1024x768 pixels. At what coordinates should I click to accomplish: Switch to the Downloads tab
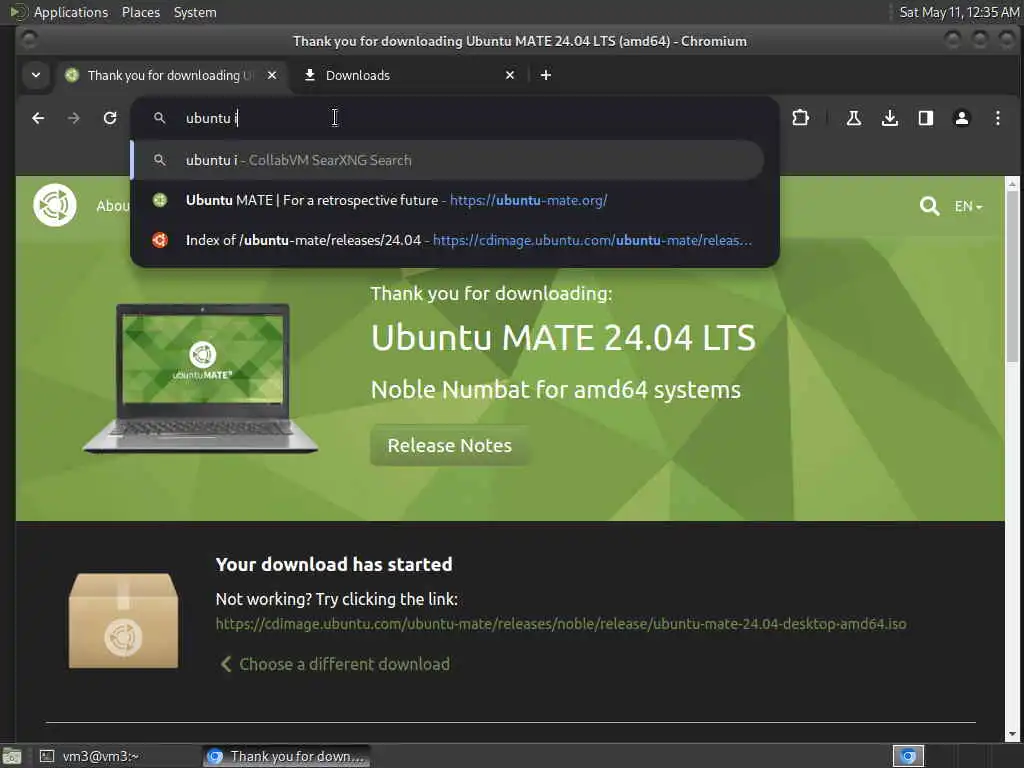click(408, 76)
